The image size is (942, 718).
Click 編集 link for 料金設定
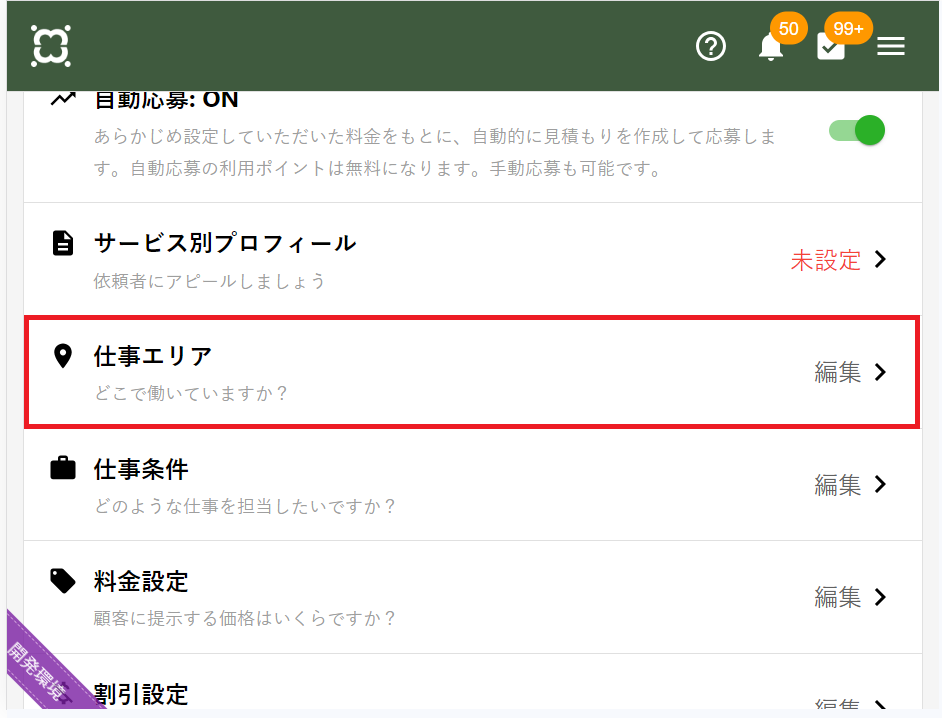pyautogui.click(x=837, y=598)
